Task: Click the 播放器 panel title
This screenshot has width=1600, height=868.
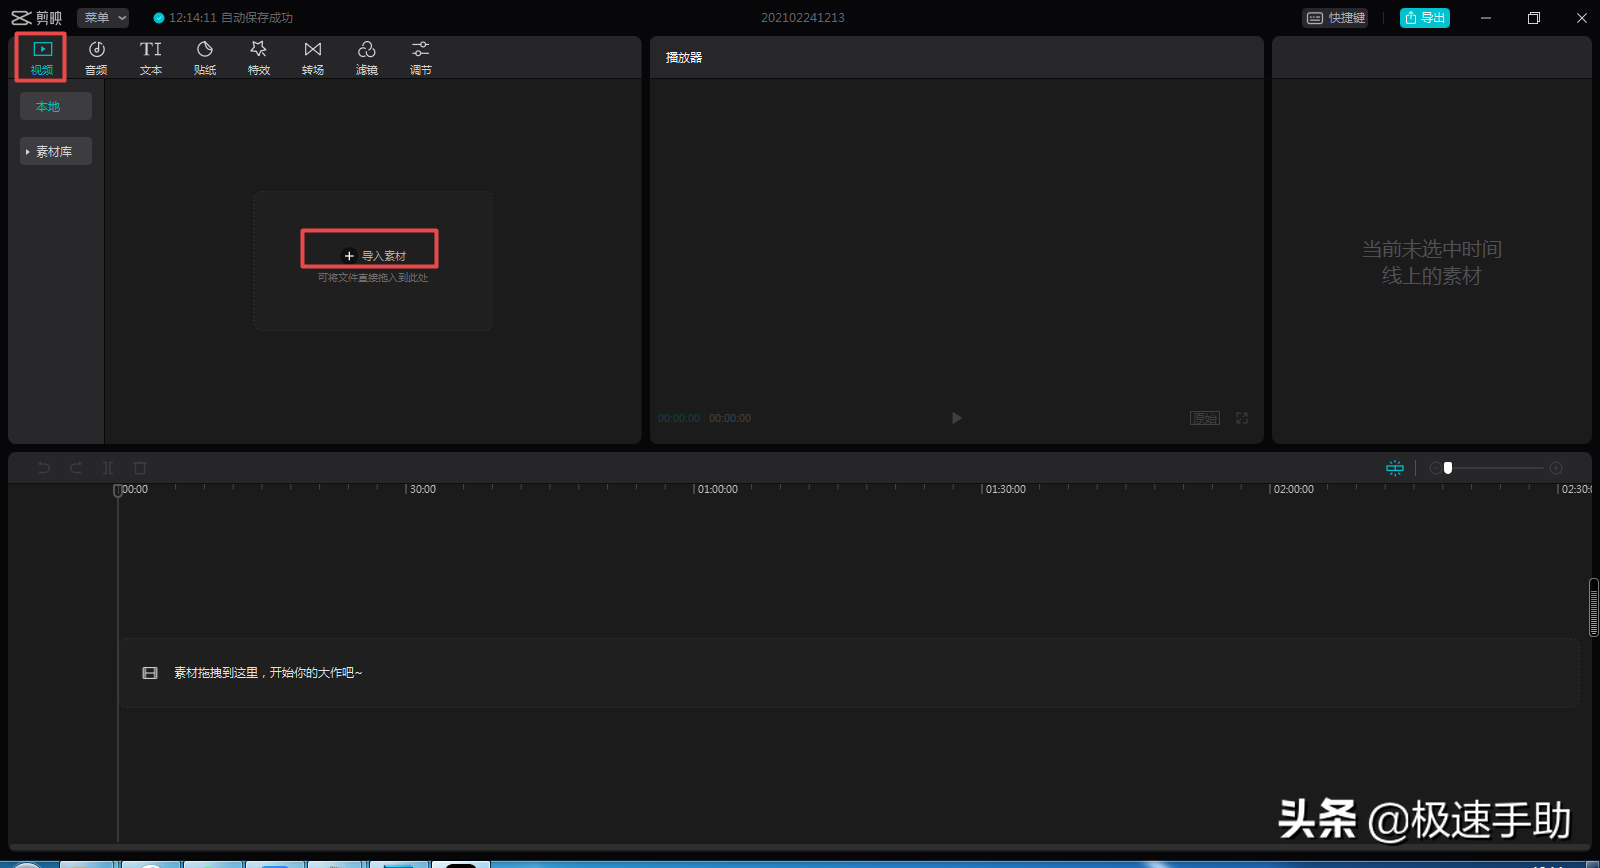Action: 684,58
